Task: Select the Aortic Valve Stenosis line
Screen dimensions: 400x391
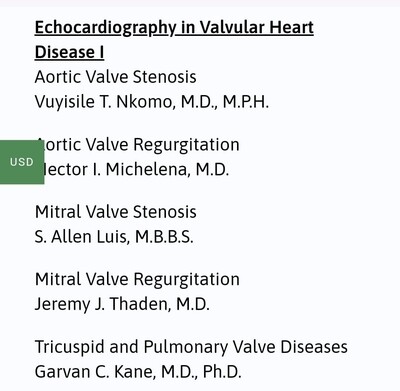Action: [115, 77]
